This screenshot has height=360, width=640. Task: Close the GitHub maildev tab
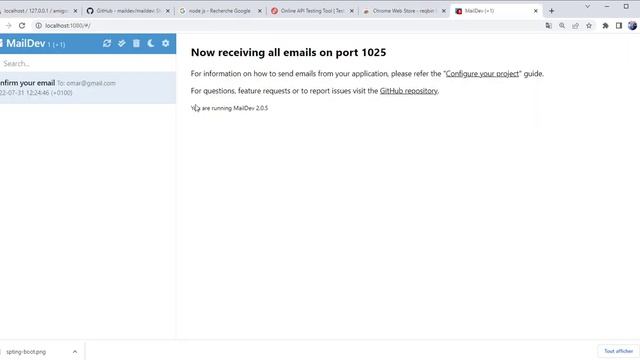tap(167, 11)
